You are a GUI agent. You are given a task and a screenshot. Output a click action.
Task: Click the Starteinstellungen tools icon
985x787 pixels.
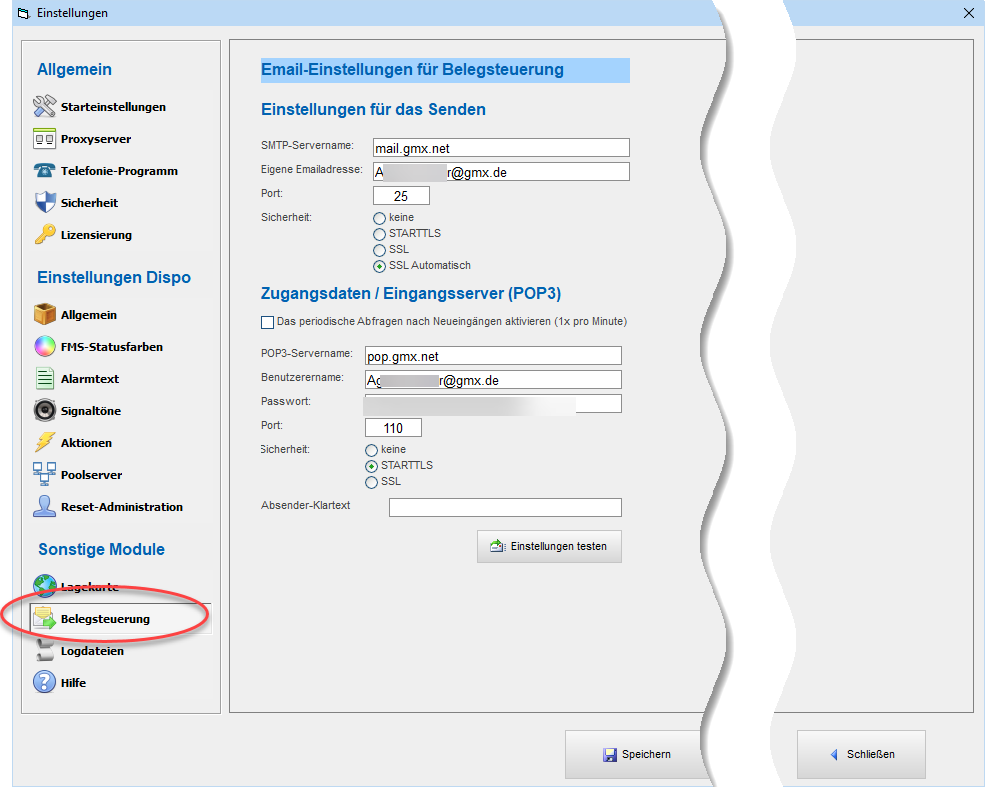pos(44,107)
